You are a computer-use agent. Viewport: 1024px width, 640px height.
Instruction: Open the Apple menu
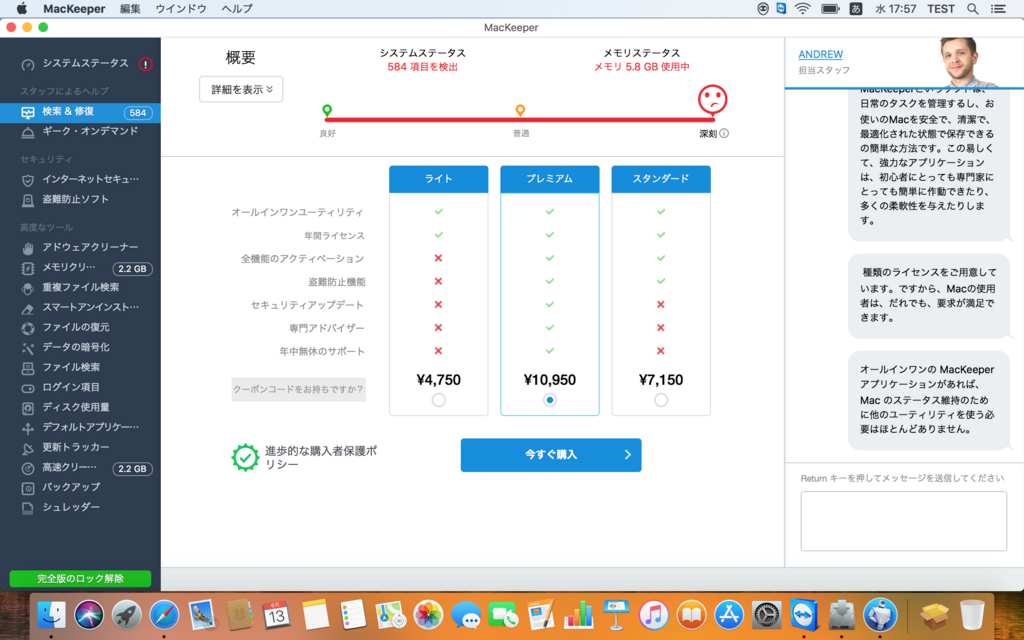click(x=22, y=8)
